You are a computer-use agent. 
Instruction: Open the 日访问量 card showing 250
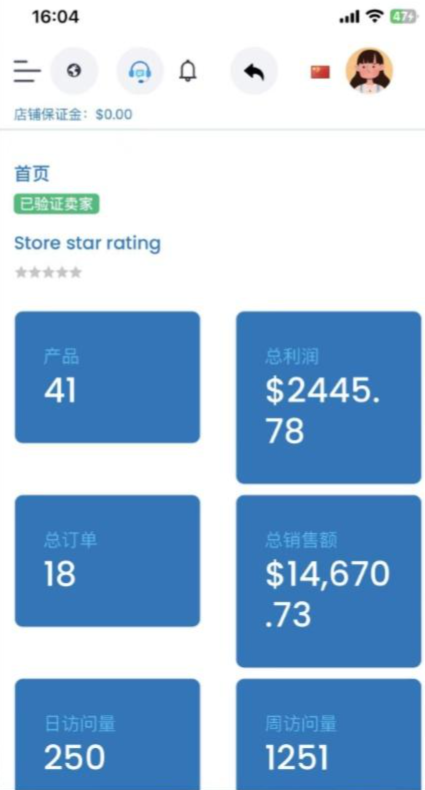(107, 735)
